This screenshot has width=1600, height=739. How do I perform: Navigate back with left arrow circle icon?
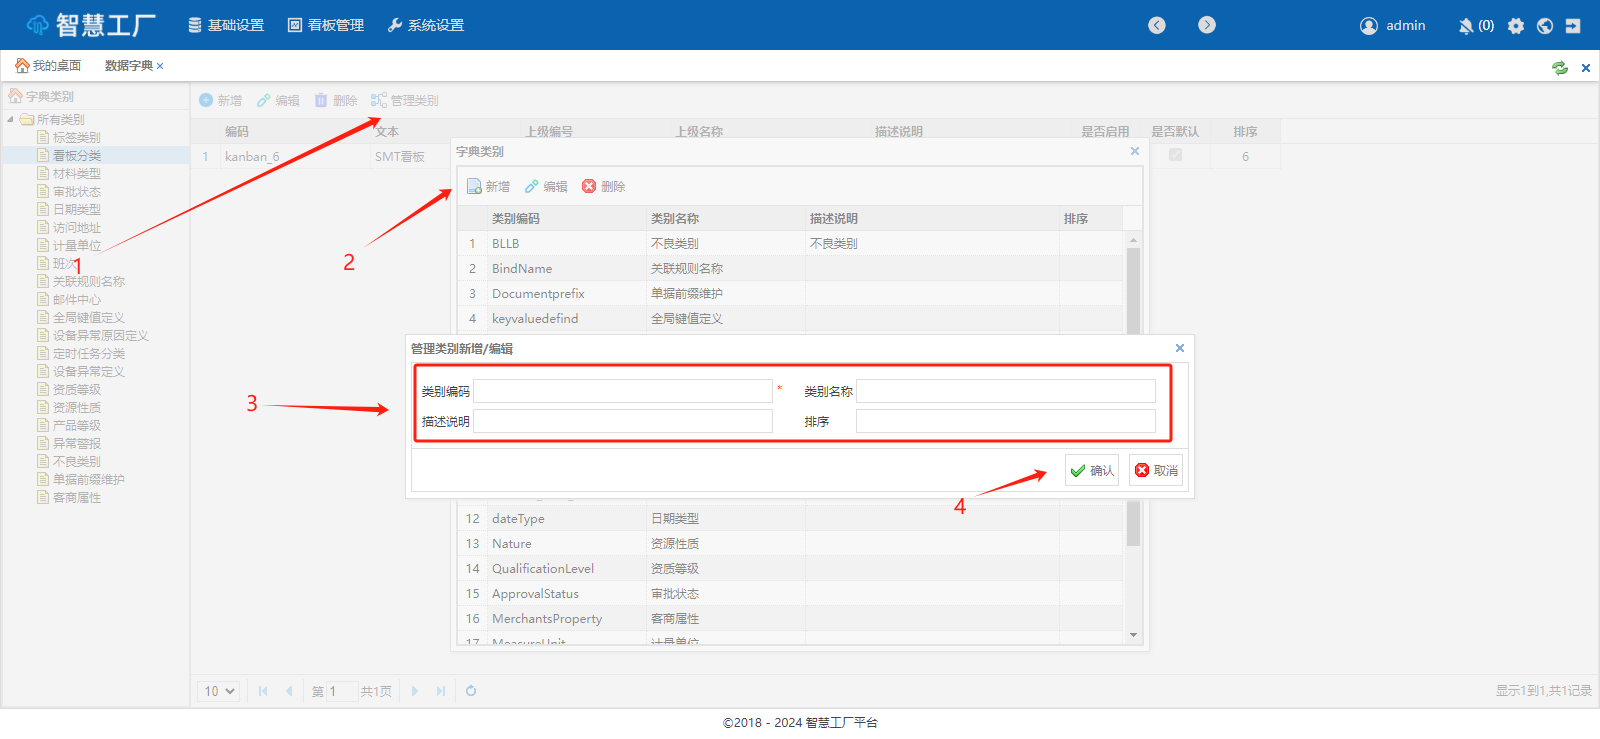click(1157, 25)
